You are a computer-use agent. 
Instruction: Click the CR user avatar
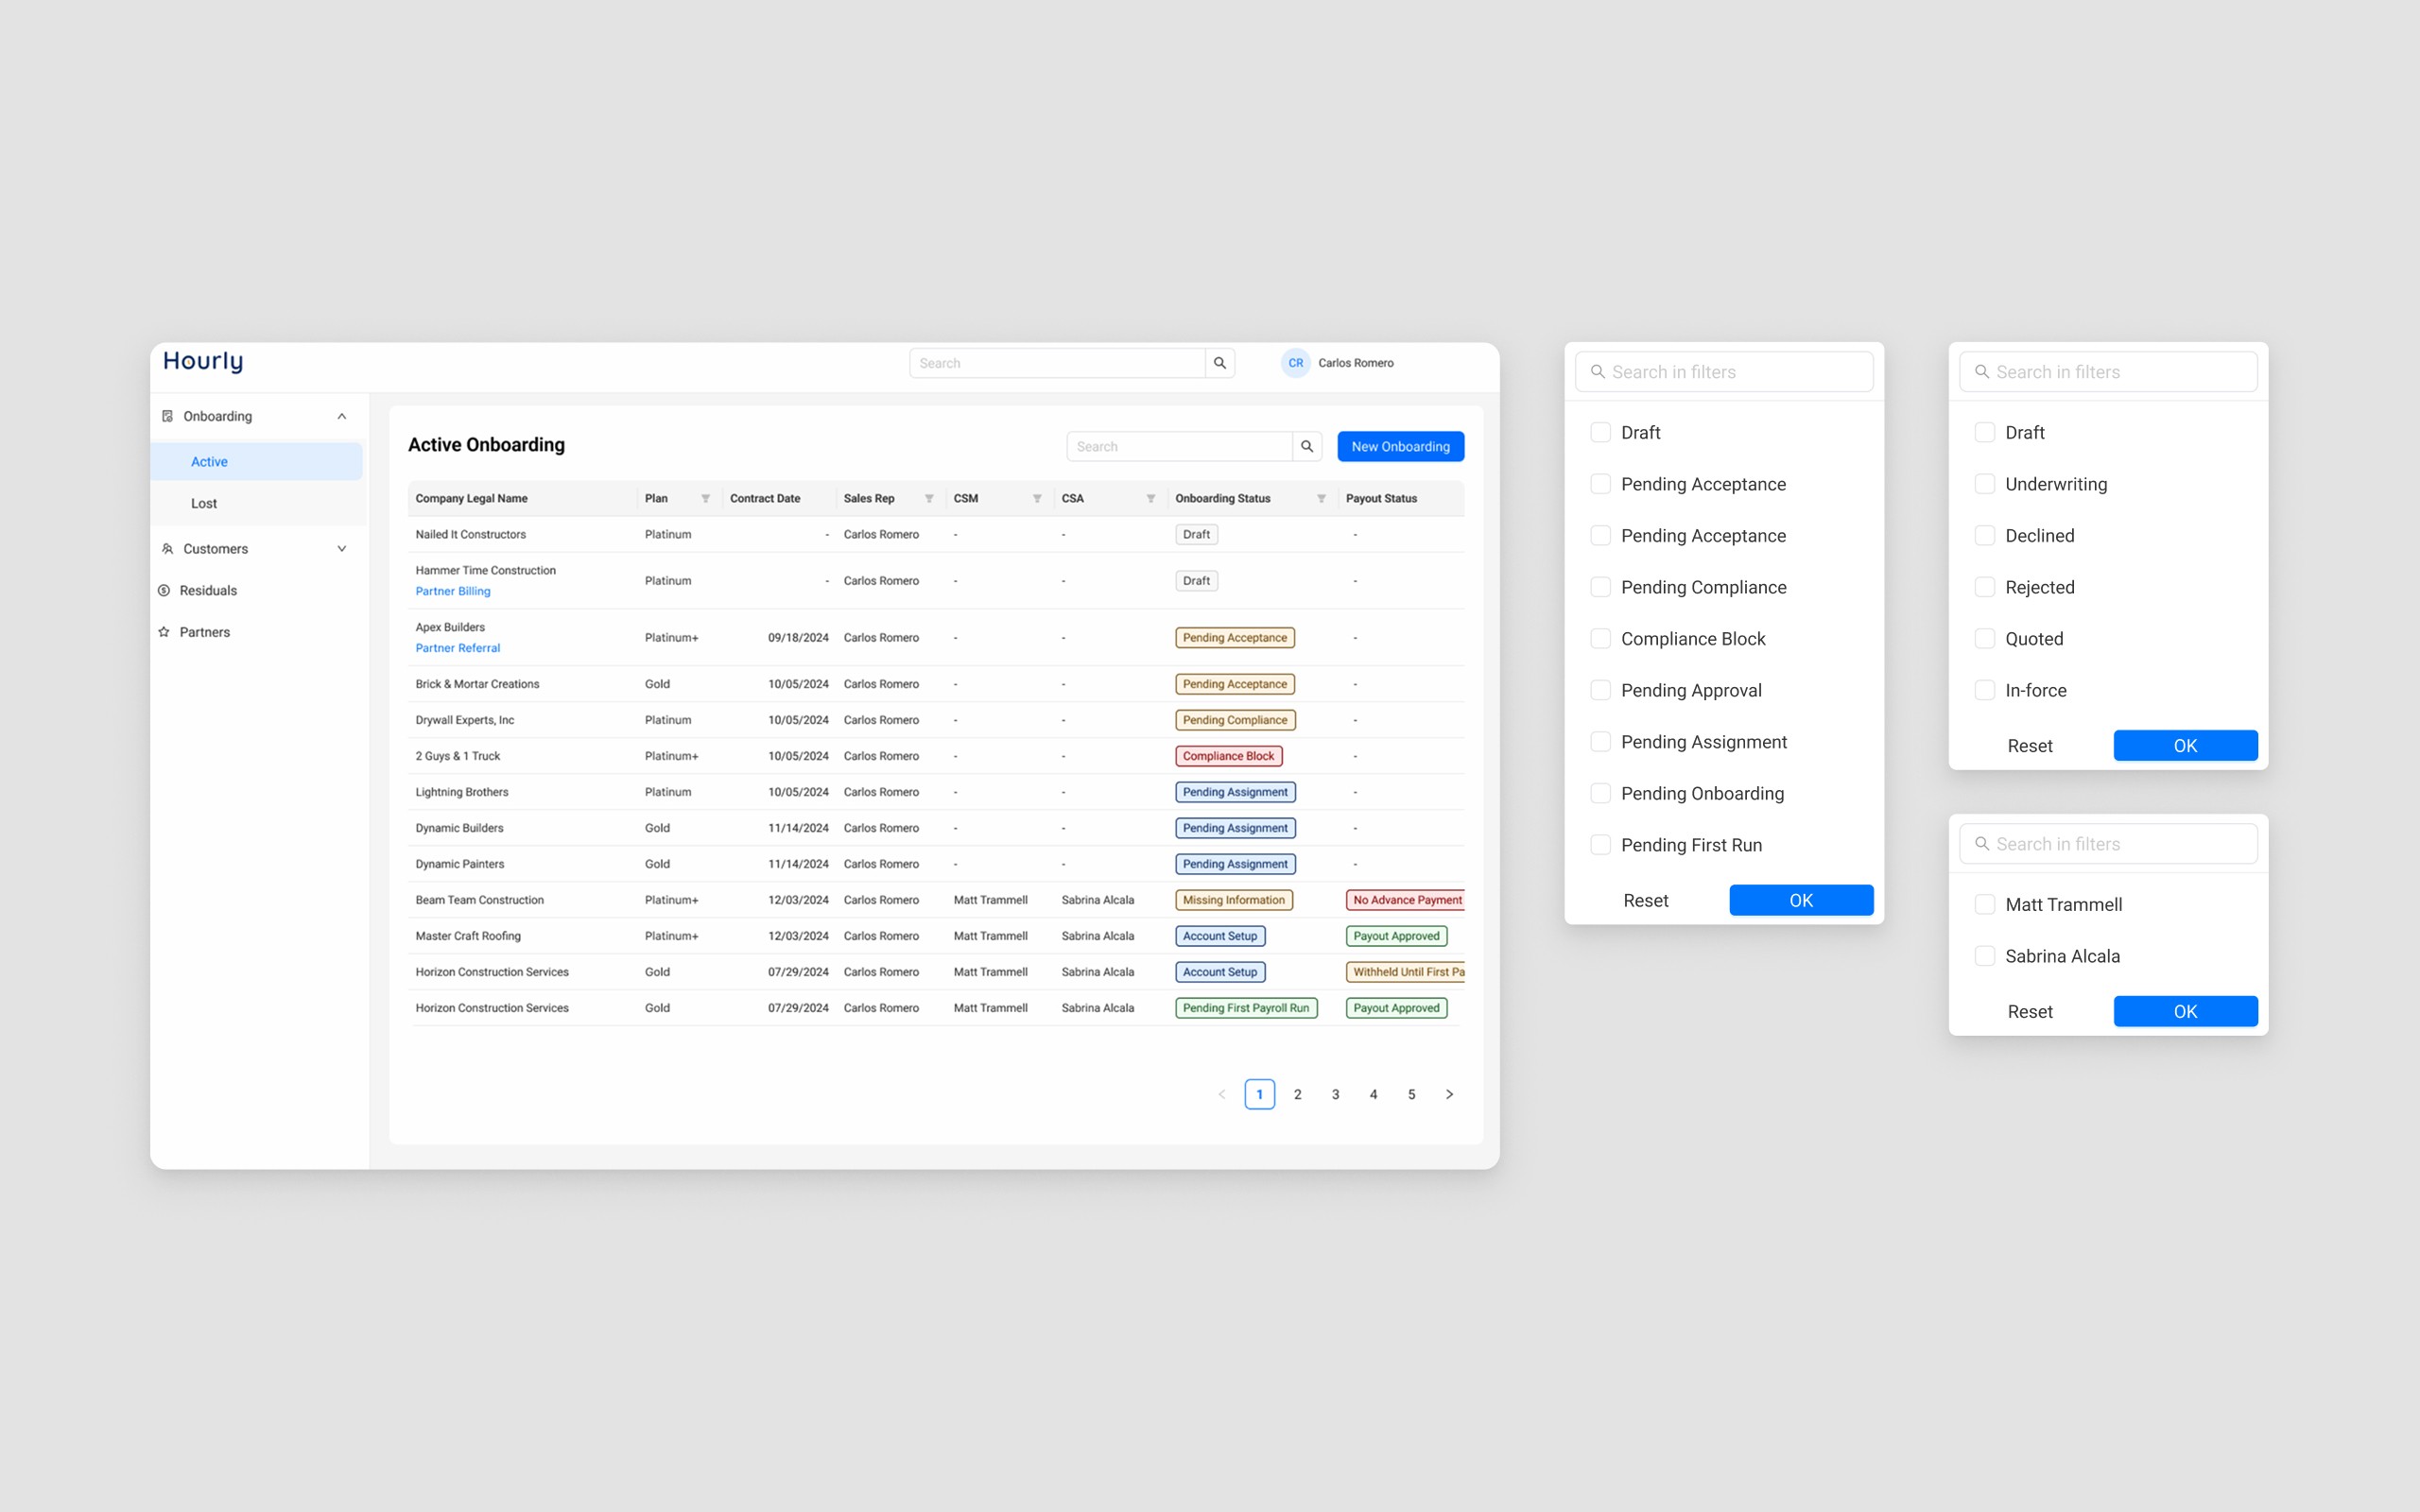pyautogui.click(x=1295, y=363)
